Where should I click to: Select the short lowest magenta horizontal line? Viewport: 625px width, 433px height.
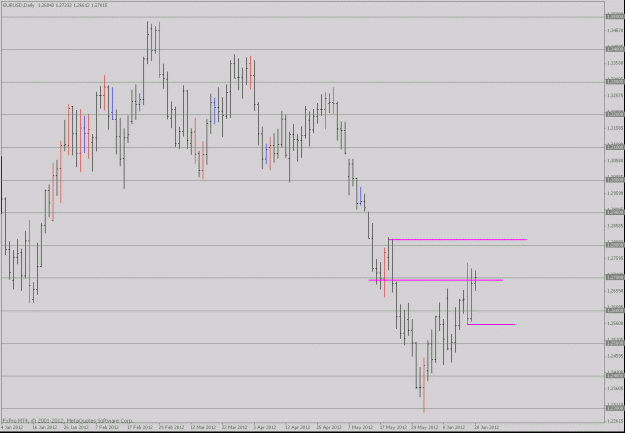click(x=491, y=324)
